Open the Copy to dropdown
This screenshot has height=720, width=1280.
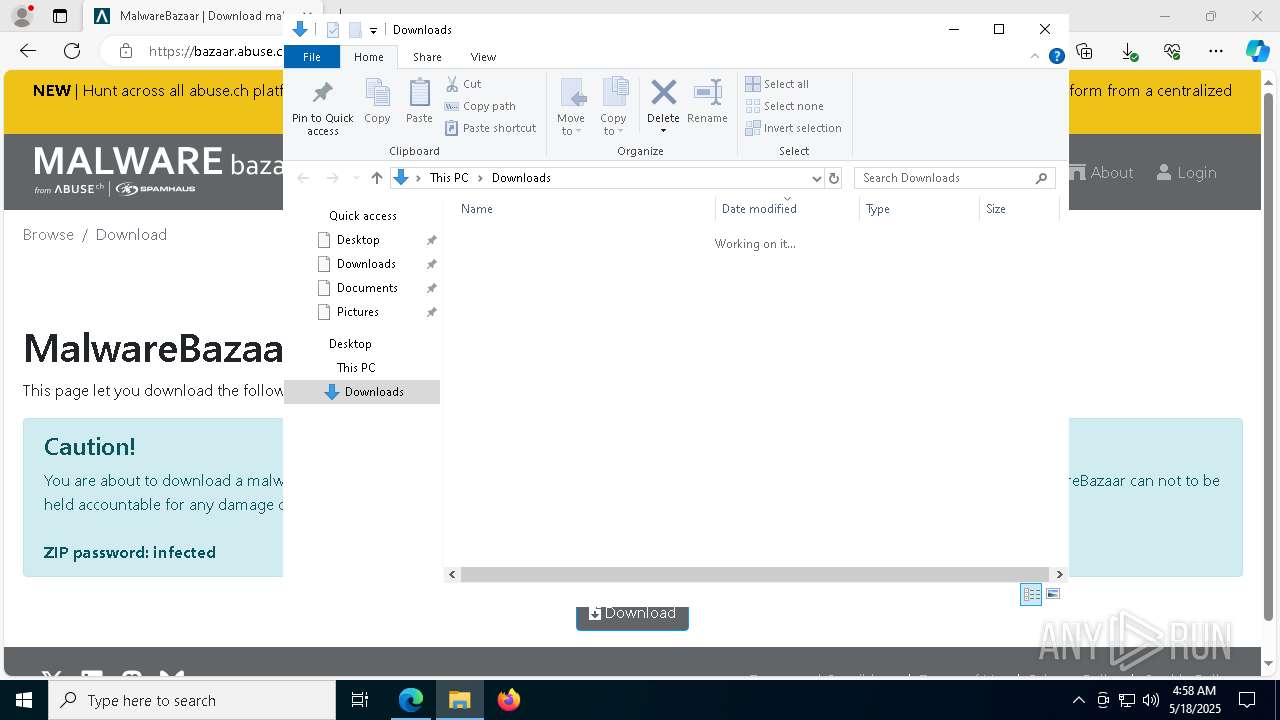[x=614, y=107]
